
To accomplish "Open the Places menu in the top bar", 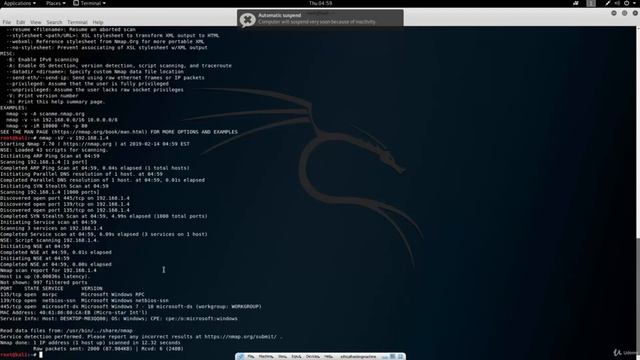I will click(56, 3).
